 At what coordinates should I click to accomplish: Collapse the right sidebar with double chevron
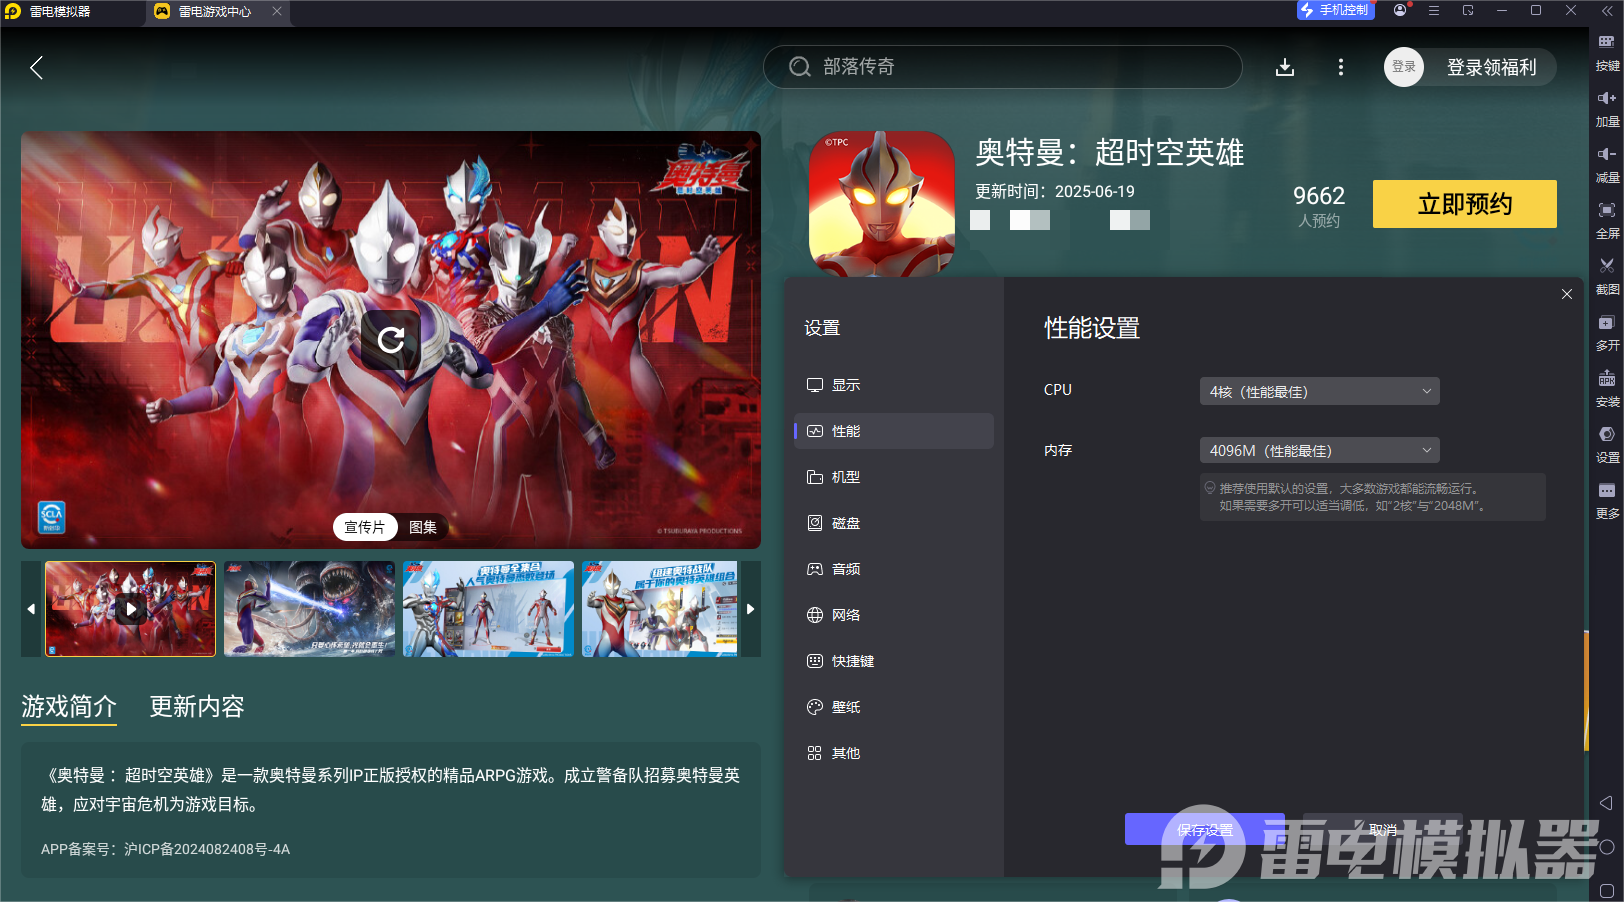coord(1606,11)
